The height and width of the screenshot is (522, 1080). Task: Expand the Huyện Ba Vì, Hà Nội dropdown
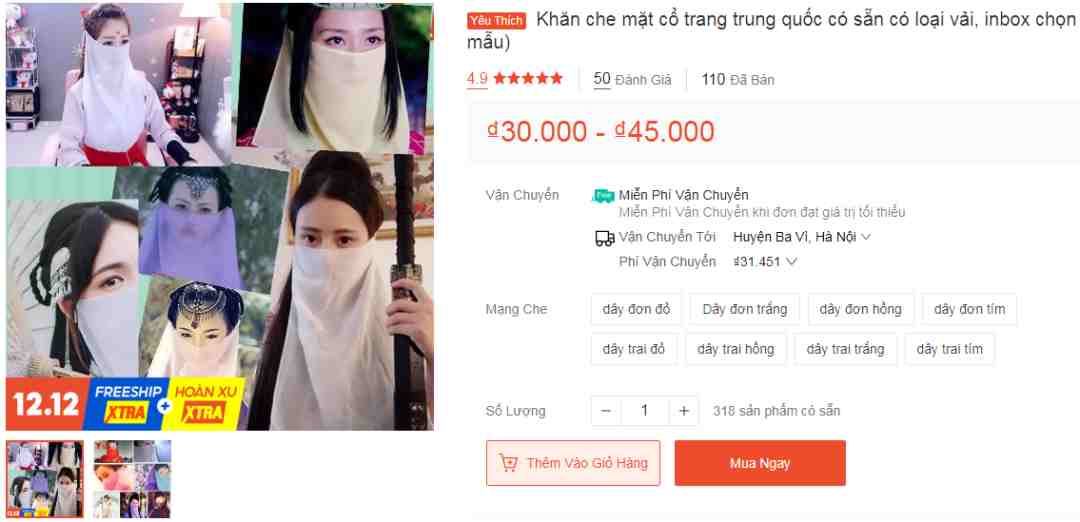802,237
